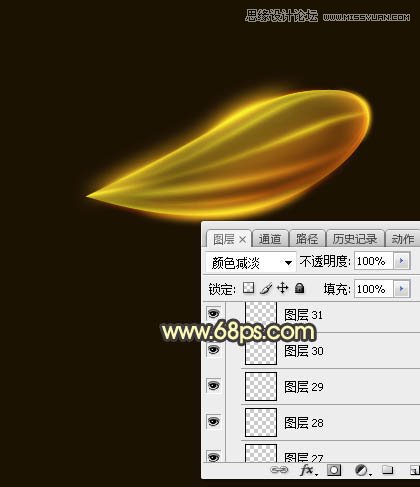The width and height of the screenshot is (420, 487).
Task: Select the 图层 30 thumbnail
Action: click(261, 351)
